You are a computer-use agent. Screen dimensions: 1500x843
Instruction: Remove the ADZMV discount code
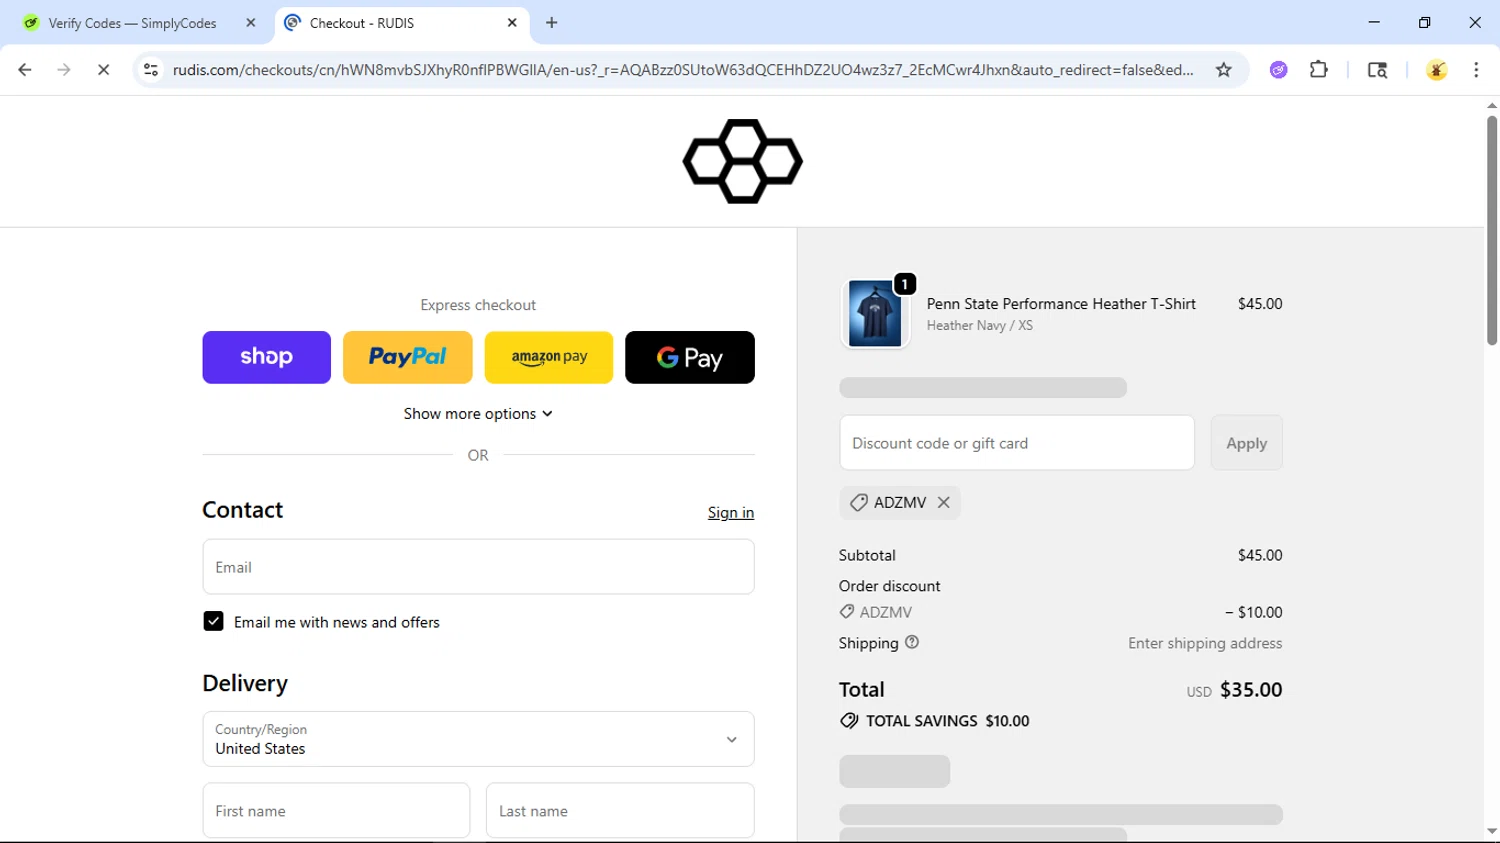tap(943, 503)
